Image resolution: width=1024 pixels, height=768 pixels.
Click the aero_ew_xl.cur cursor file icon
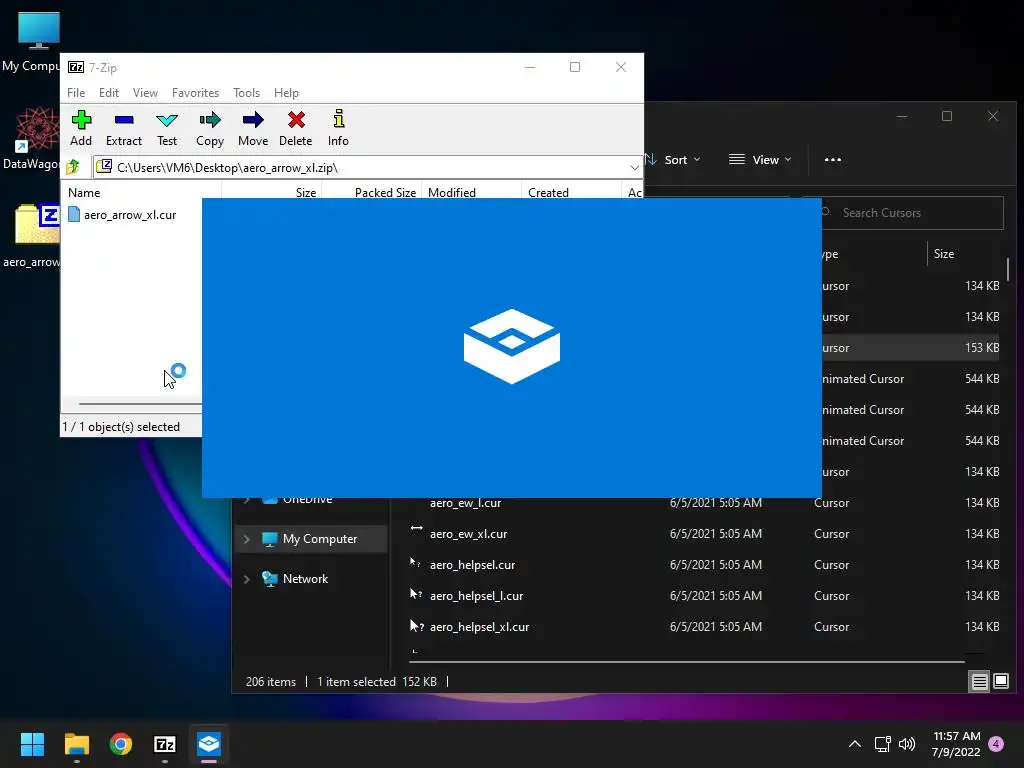click(416, 529)
